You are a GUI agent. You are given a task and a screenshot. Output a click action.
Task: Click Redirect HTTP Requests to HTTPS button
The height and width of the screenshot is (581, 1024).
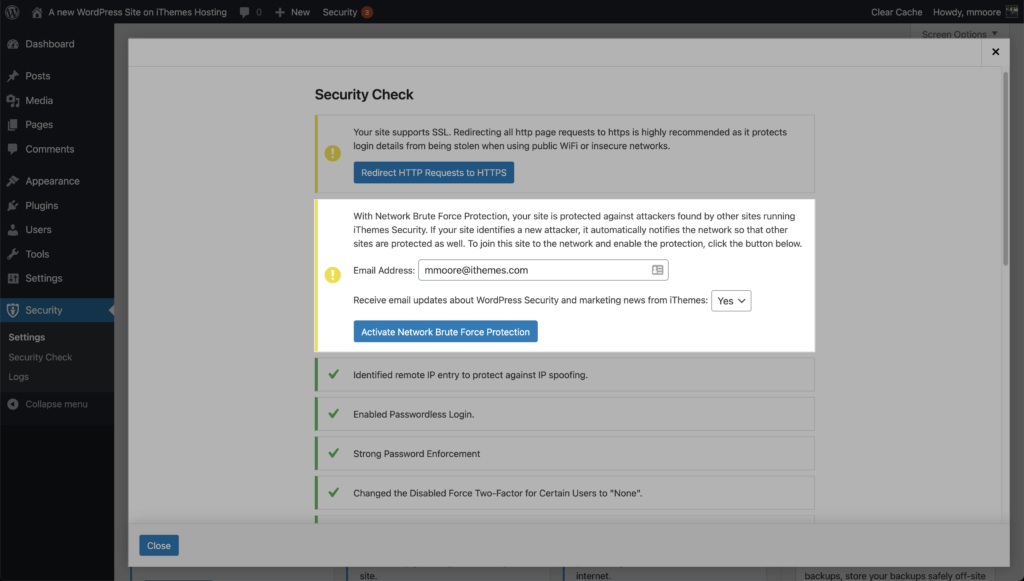[434, 172]
